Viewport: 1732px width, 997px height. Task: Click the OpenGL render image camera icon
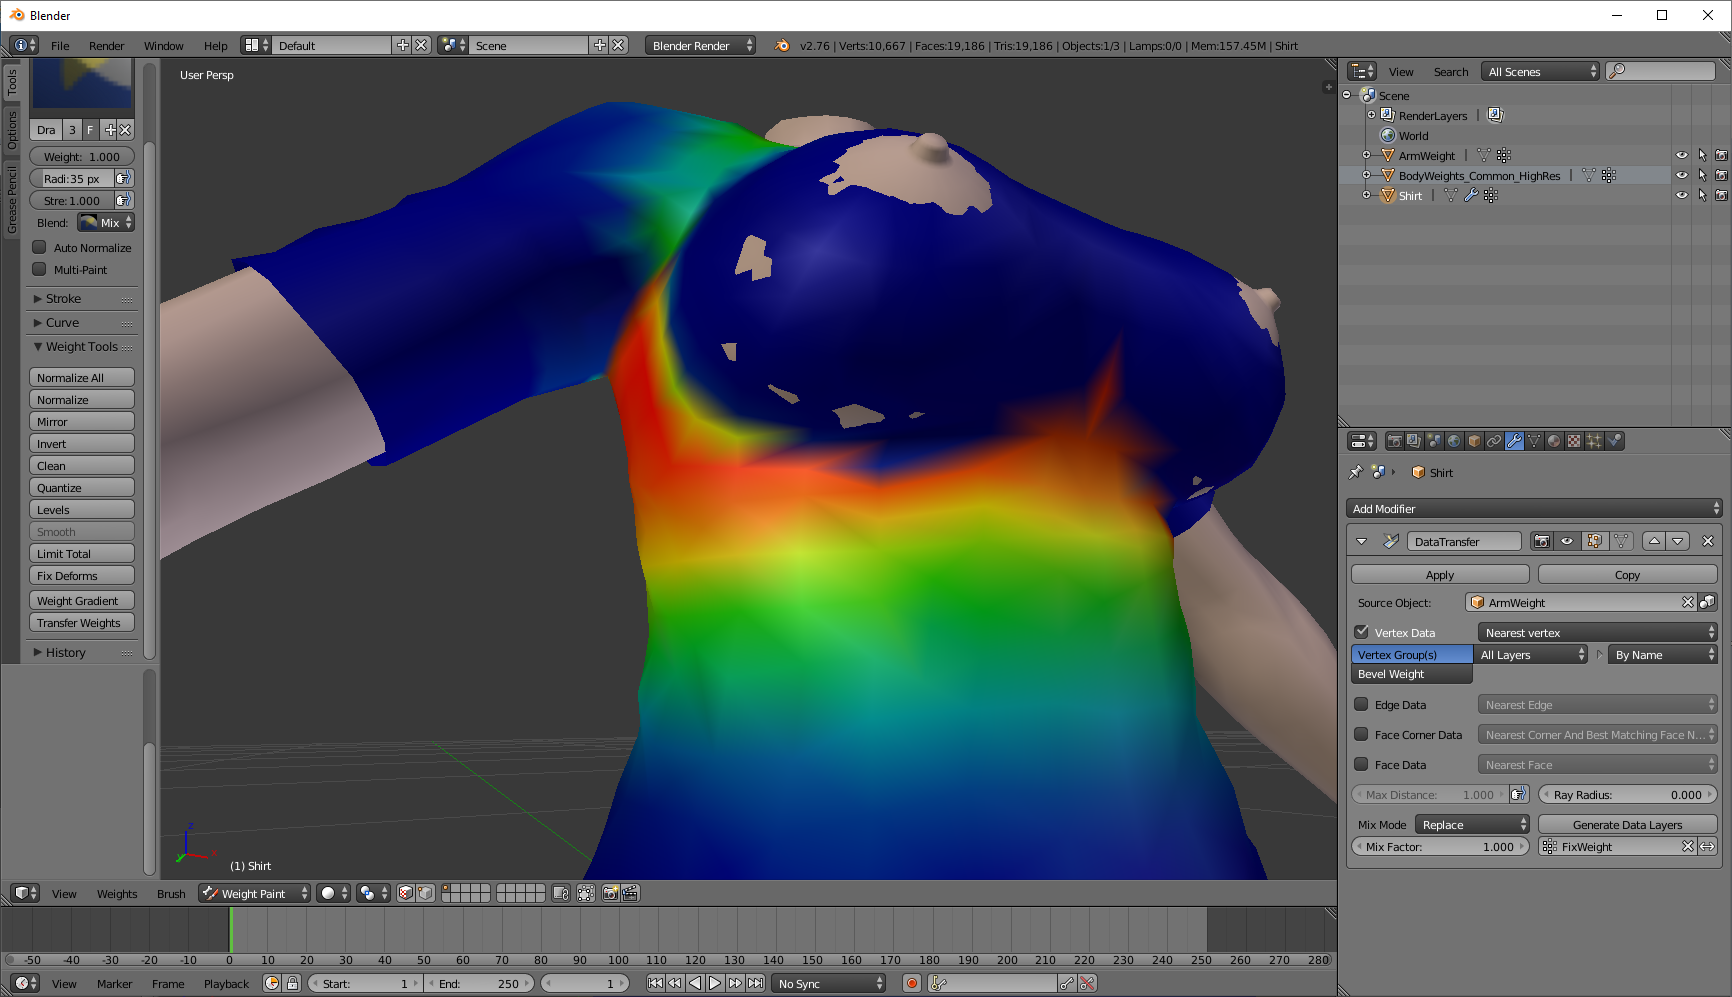tap(610, 893)
